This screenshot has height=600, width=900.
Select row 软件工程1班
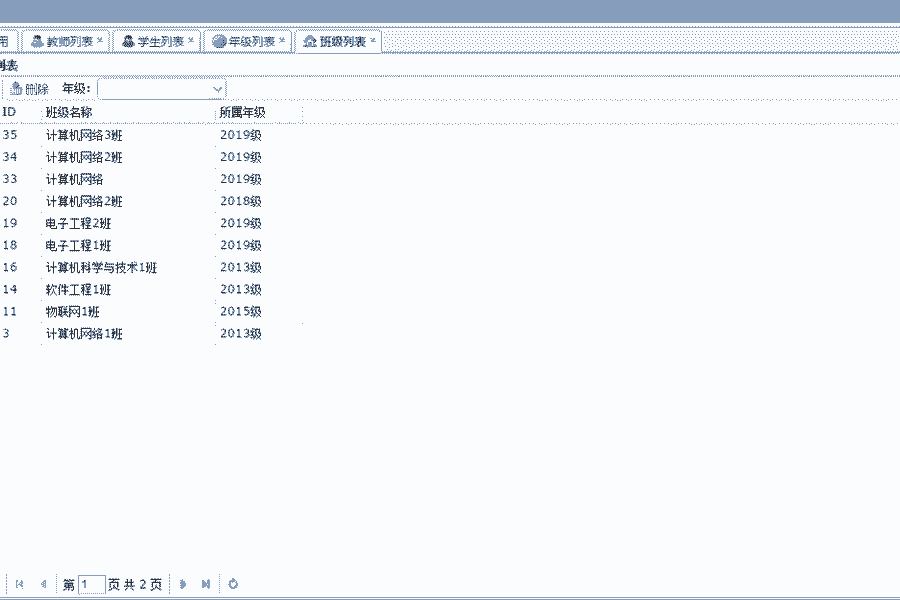pos(151,290)
